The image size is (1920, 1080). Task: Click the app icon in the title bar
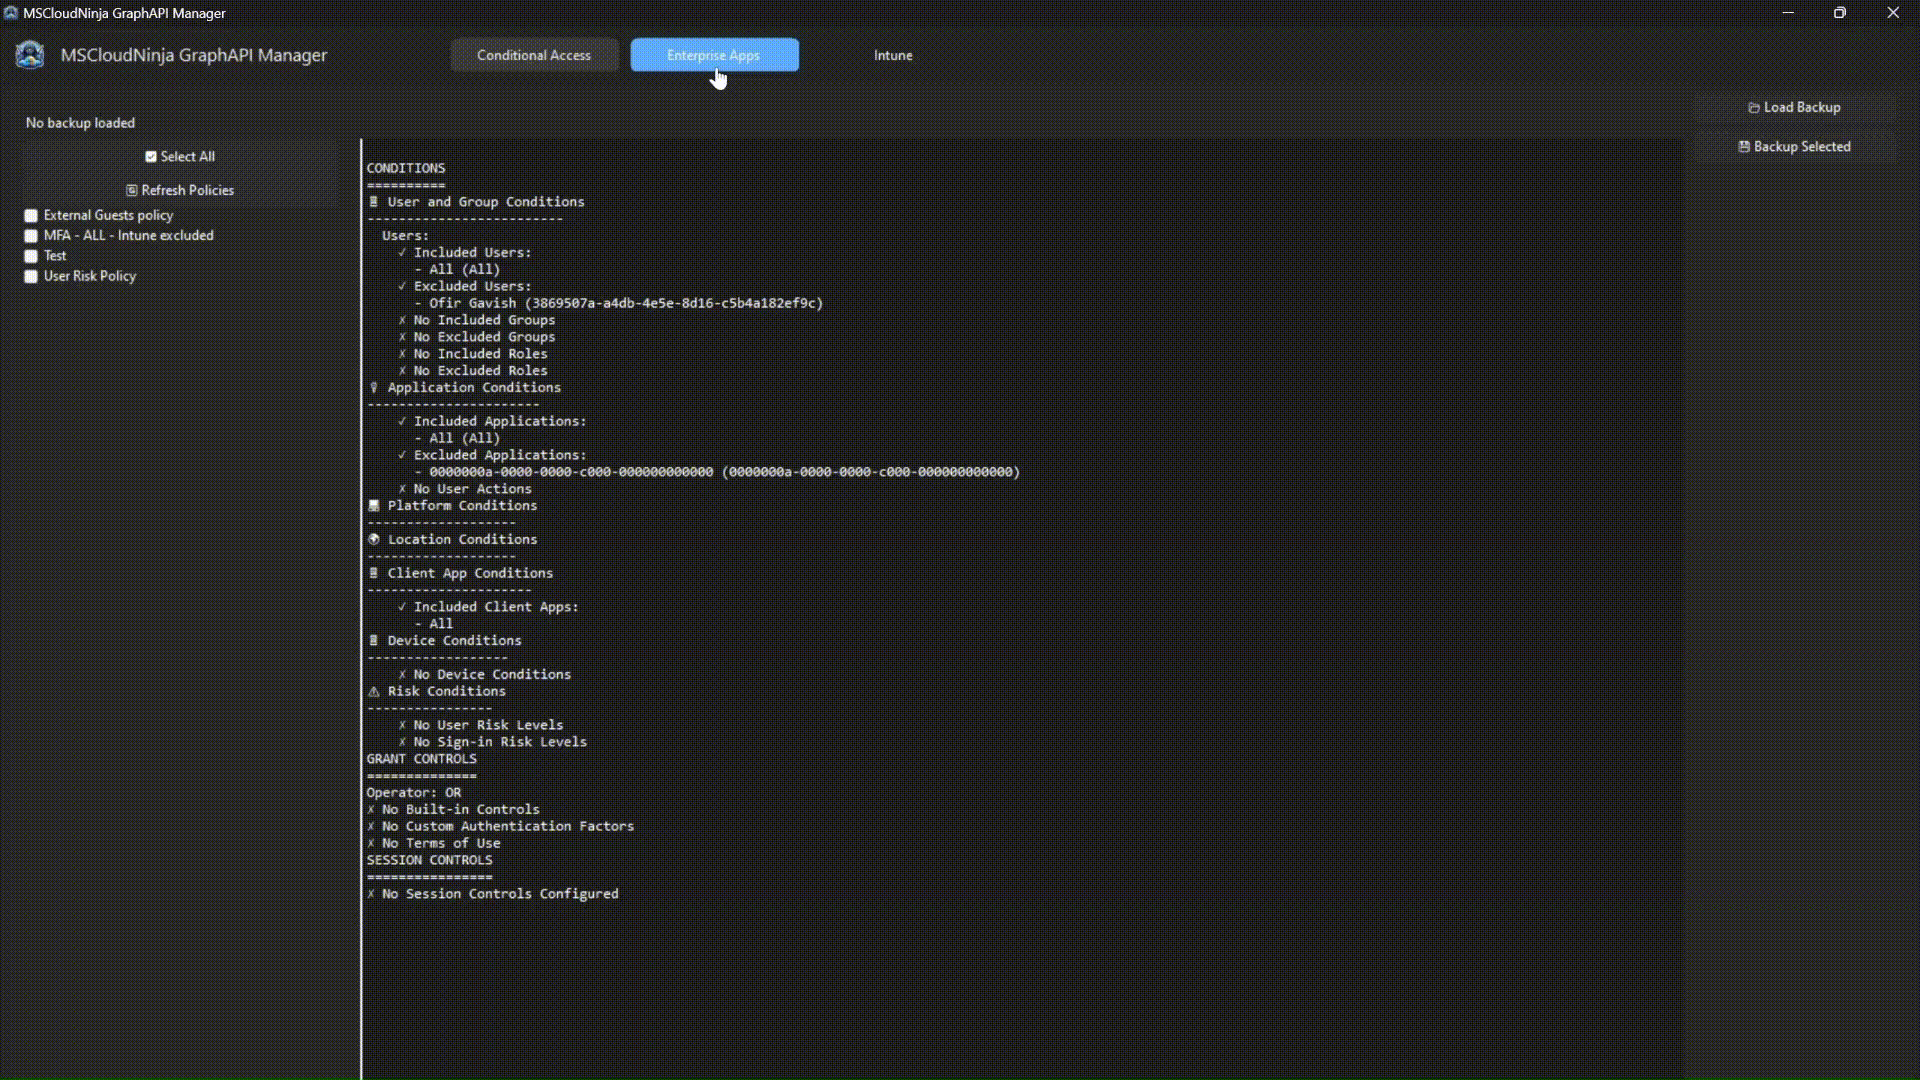click(11, 13)
